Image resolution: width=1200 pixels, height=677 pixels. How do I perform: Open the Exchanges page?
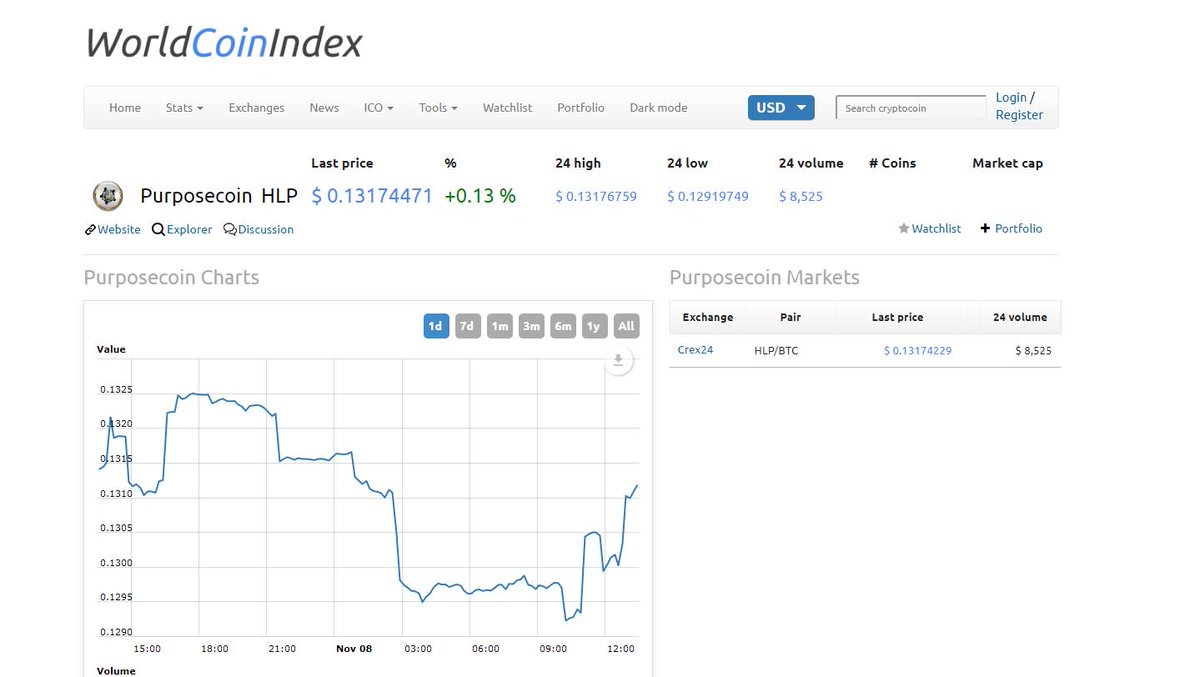click(x=256, y=108)
